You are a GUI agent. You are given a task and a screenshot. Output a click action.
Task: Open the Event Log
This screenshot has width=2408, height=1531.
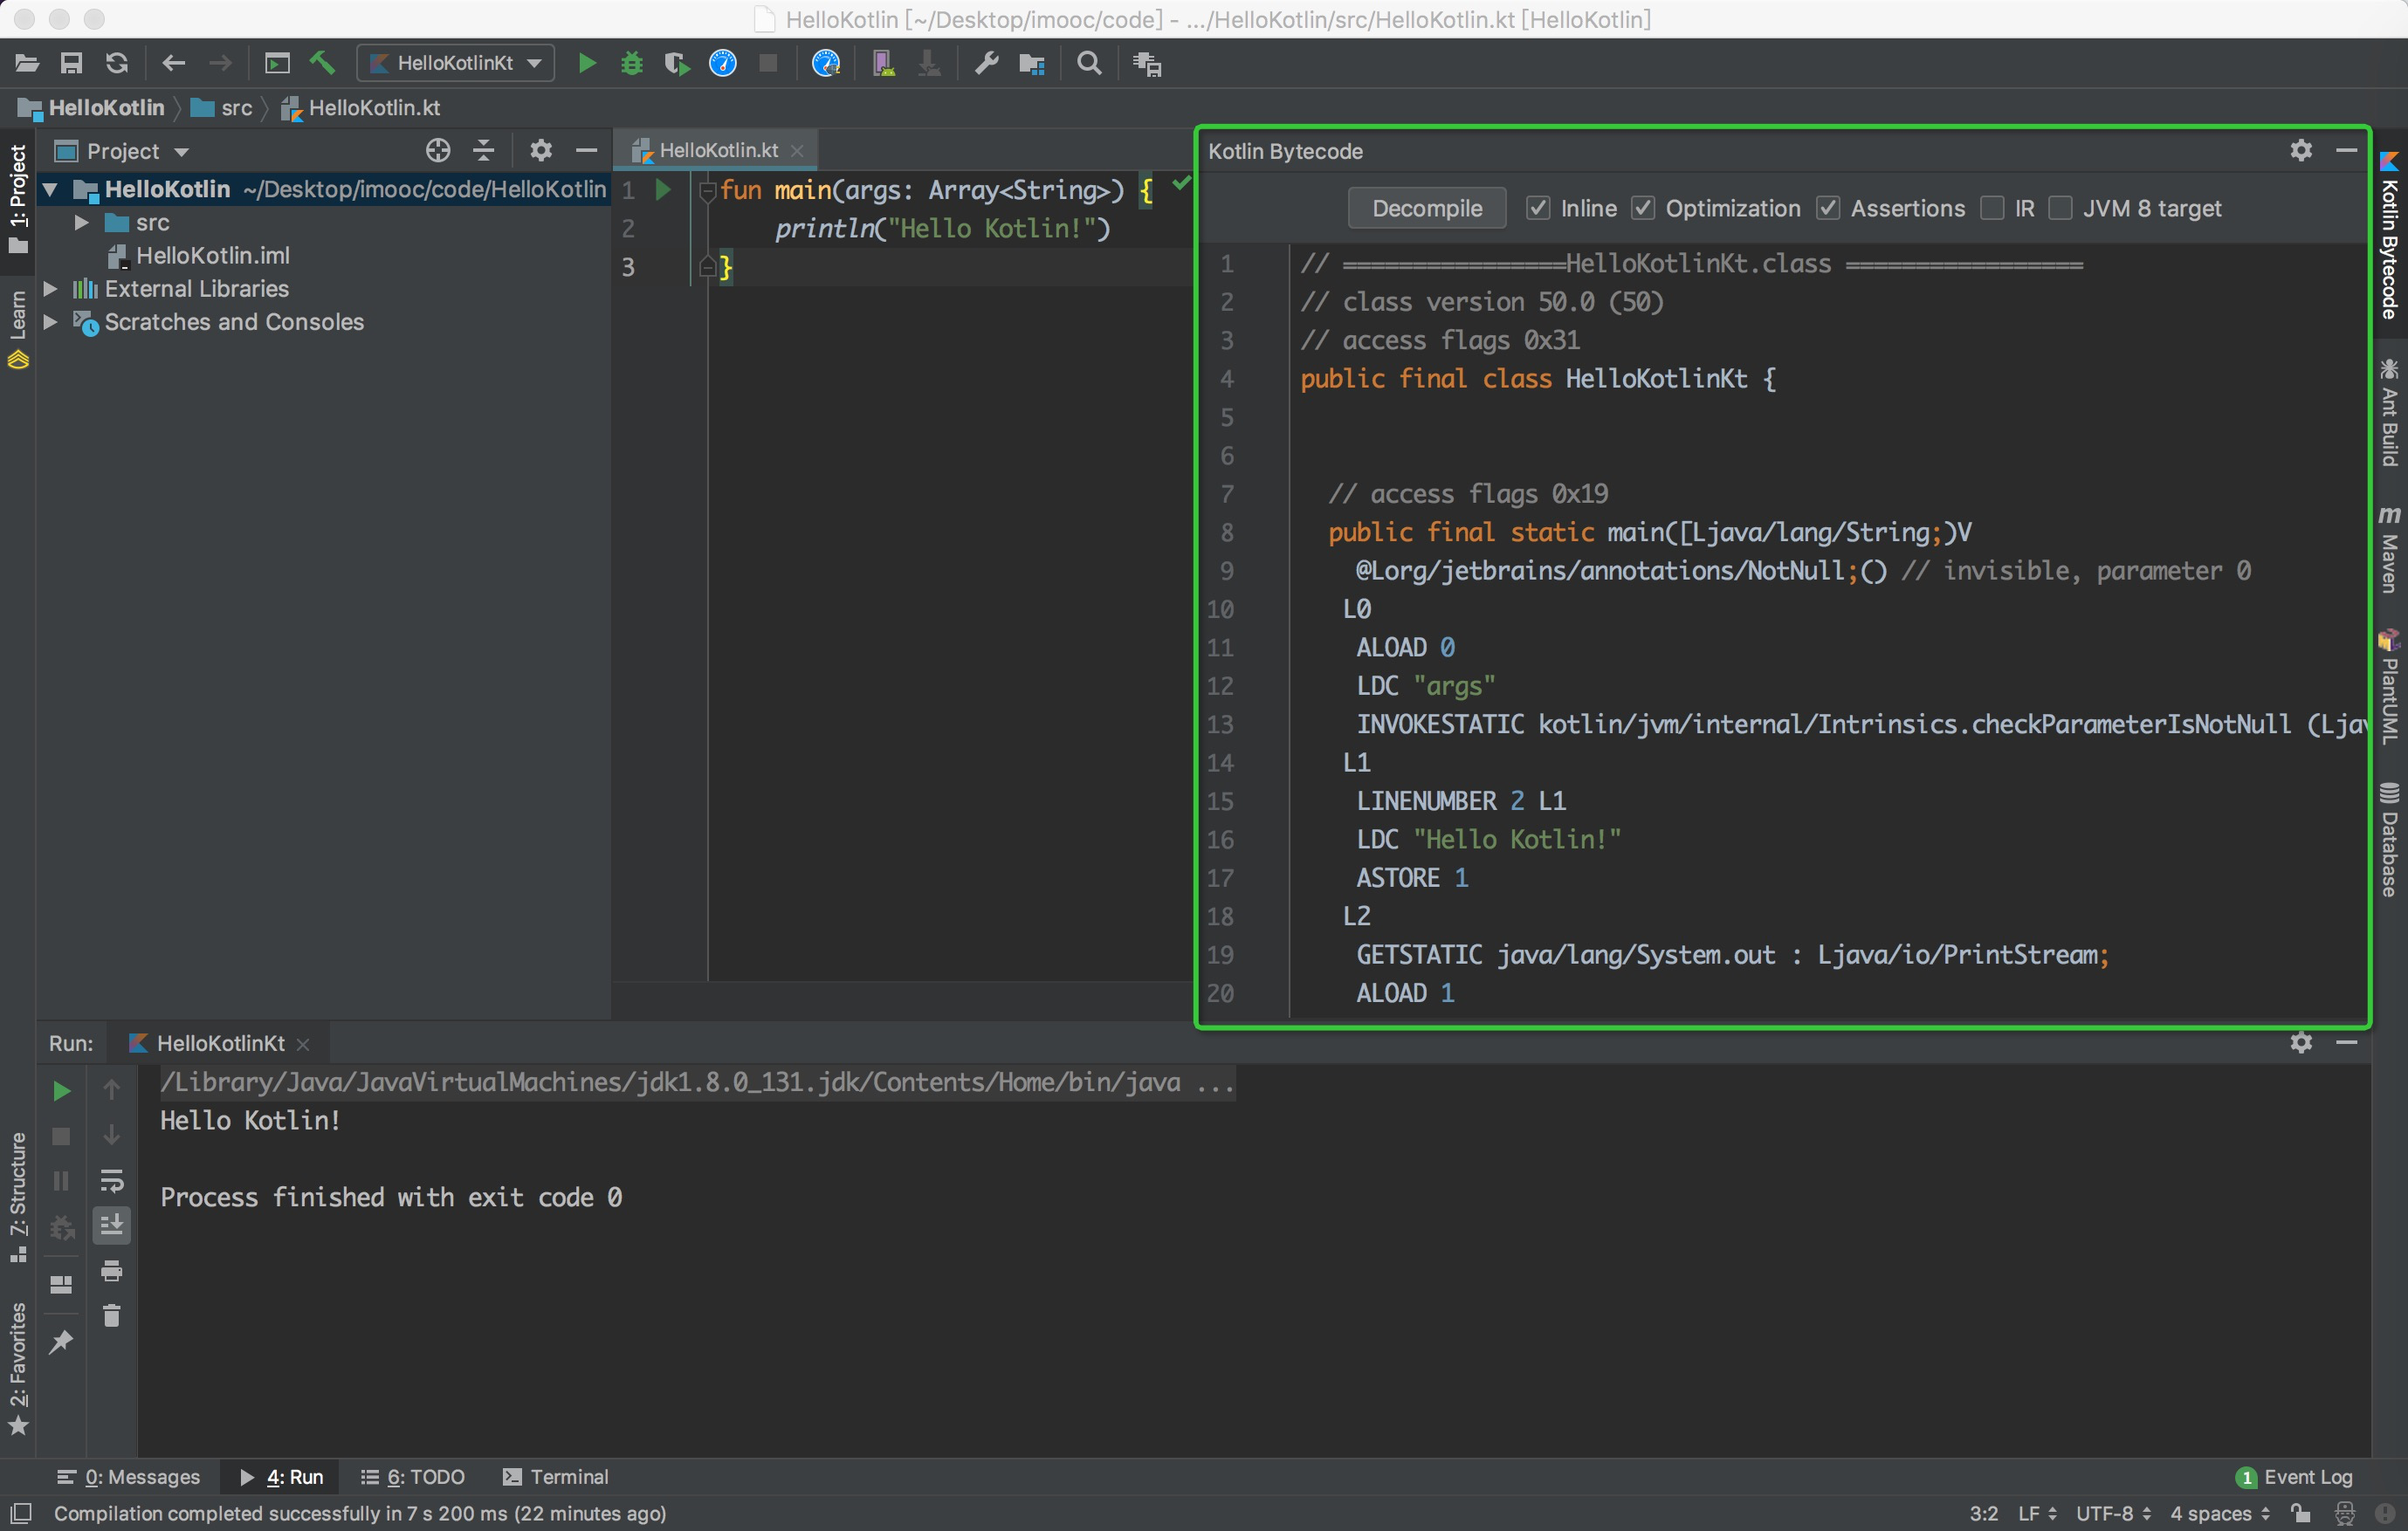(x=2294, y=1477)
